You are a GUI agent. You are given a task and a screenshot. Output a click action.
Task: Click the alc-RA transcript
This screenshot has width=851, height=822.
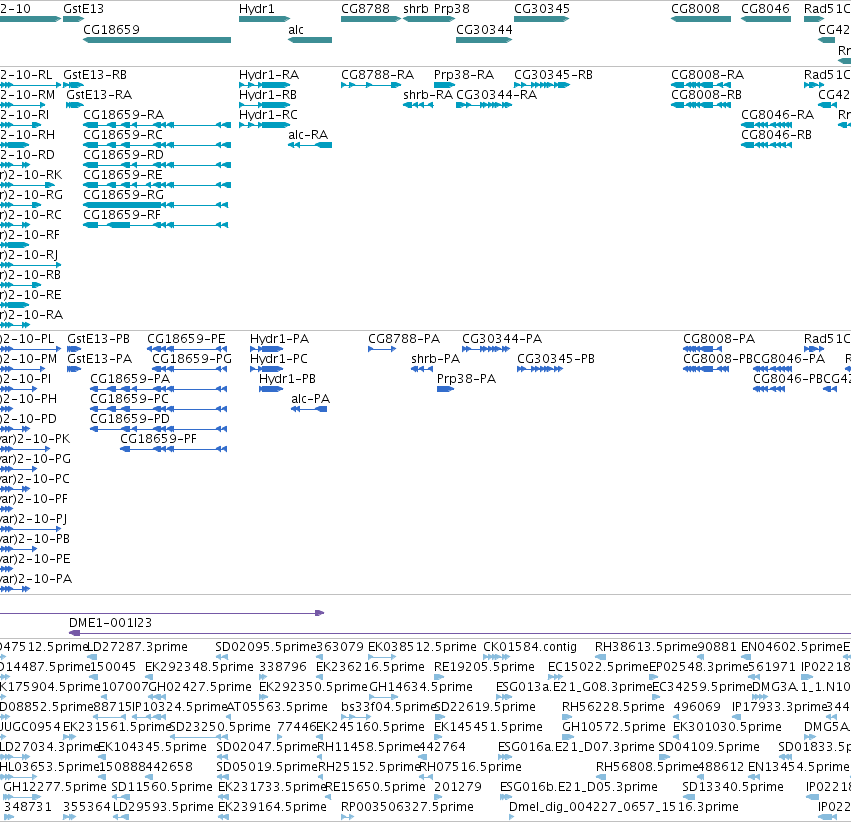pos(310,145)
